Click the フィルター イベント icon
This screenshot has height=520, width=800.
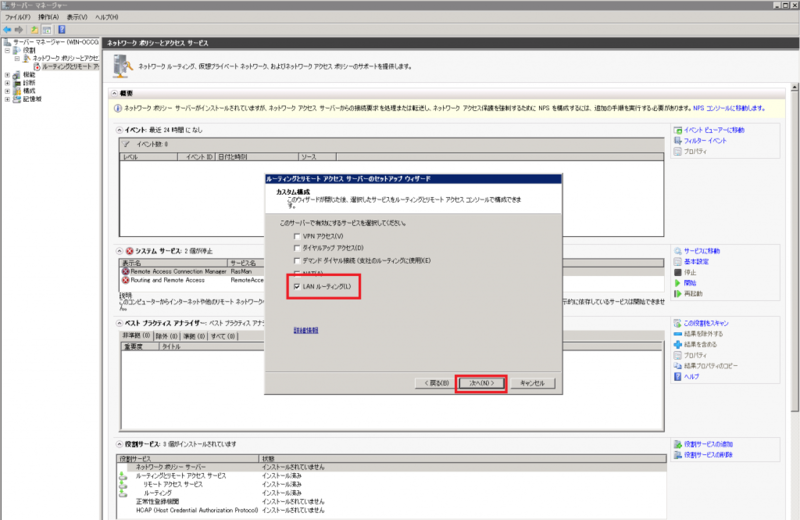pyautogui.click(x=678, y=141)
